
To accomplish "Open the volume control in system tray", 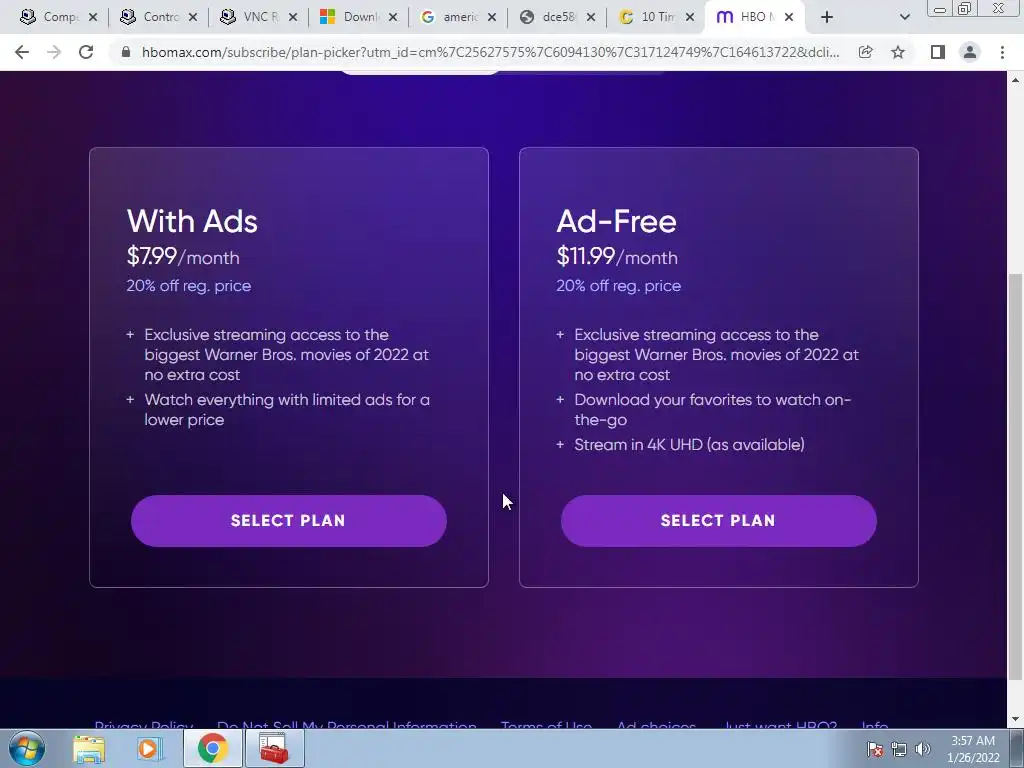I will (x=922, y=749).
